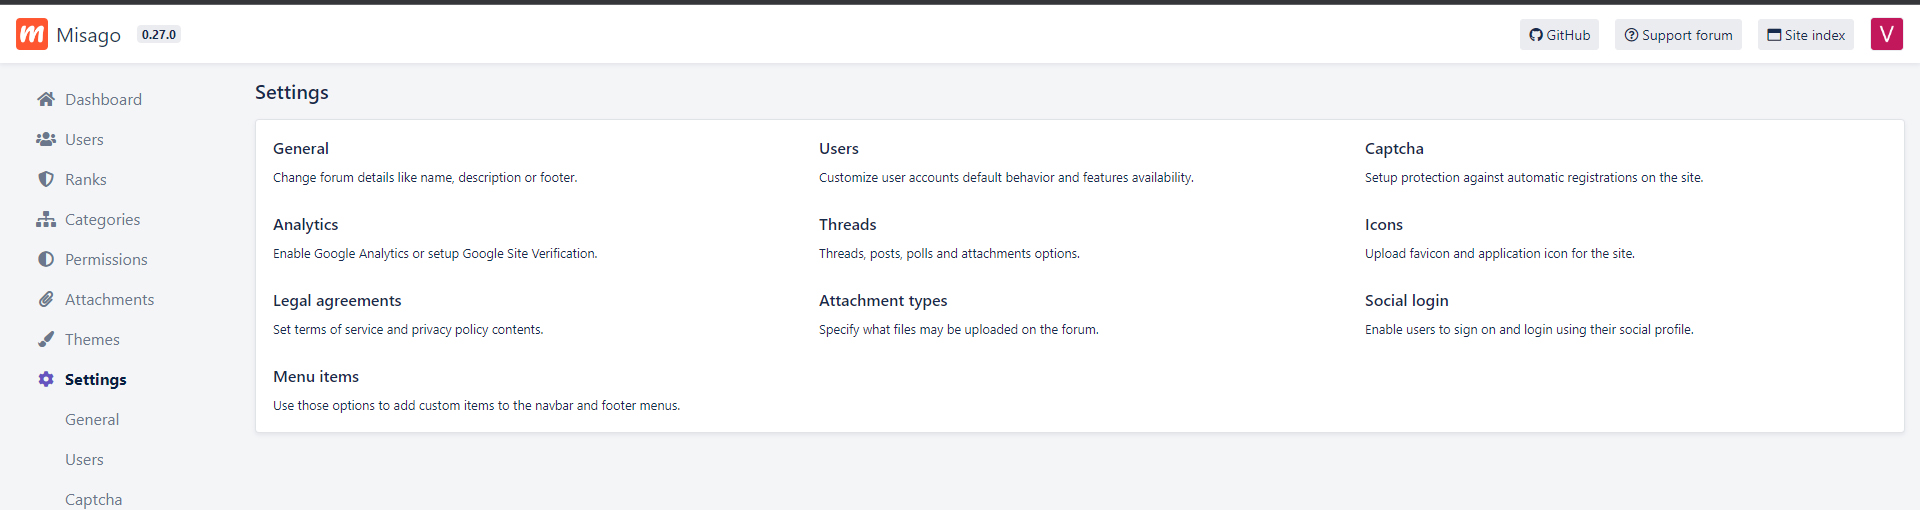This screenshot has width=1920, height=510.
Task: Click the Support forum button
Action: pyautogui.click(x=1678, y=35)
